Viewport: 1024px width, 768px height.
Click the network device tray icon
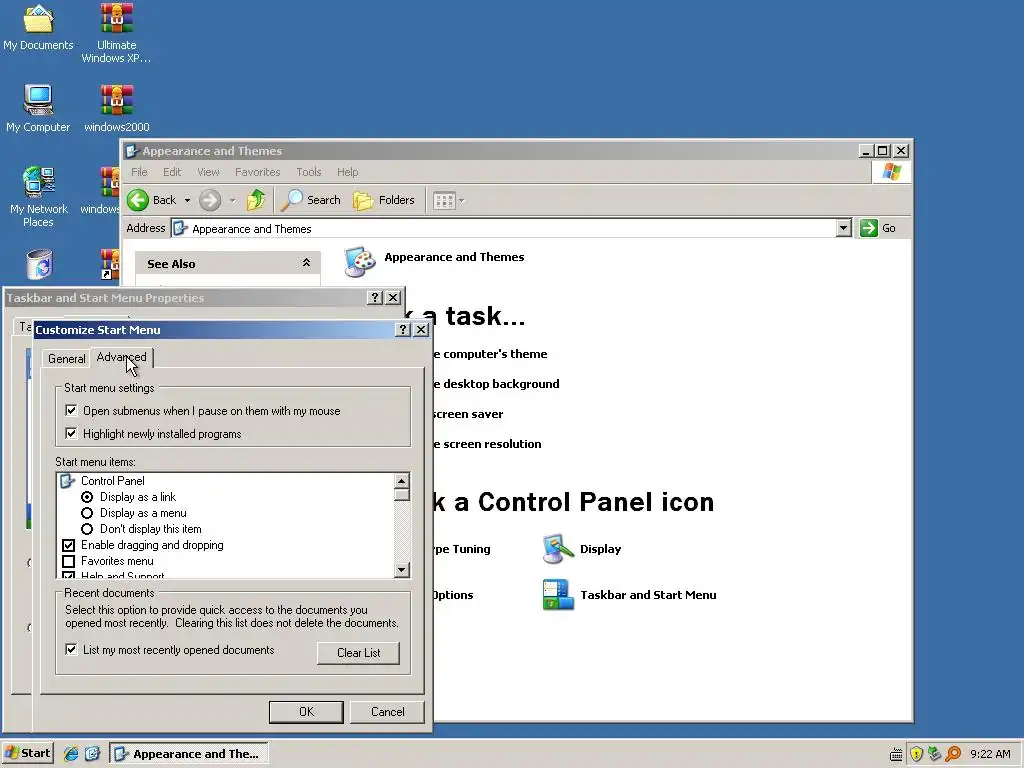coord(935,754)
